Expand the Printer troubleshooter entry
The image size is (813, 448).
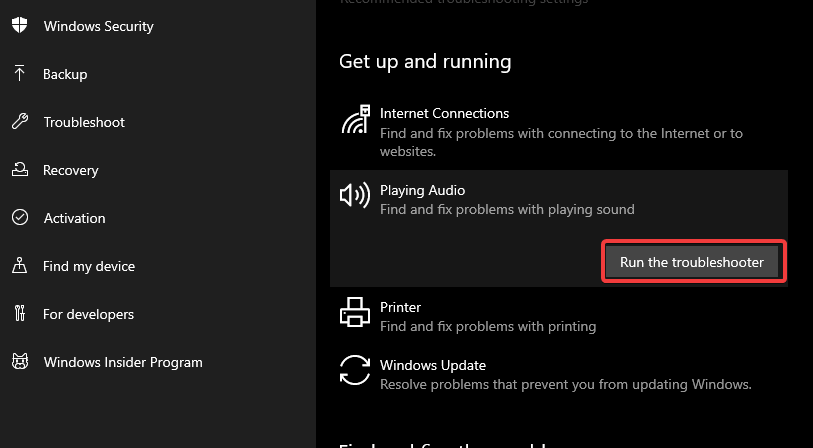[x=559, y=316]
